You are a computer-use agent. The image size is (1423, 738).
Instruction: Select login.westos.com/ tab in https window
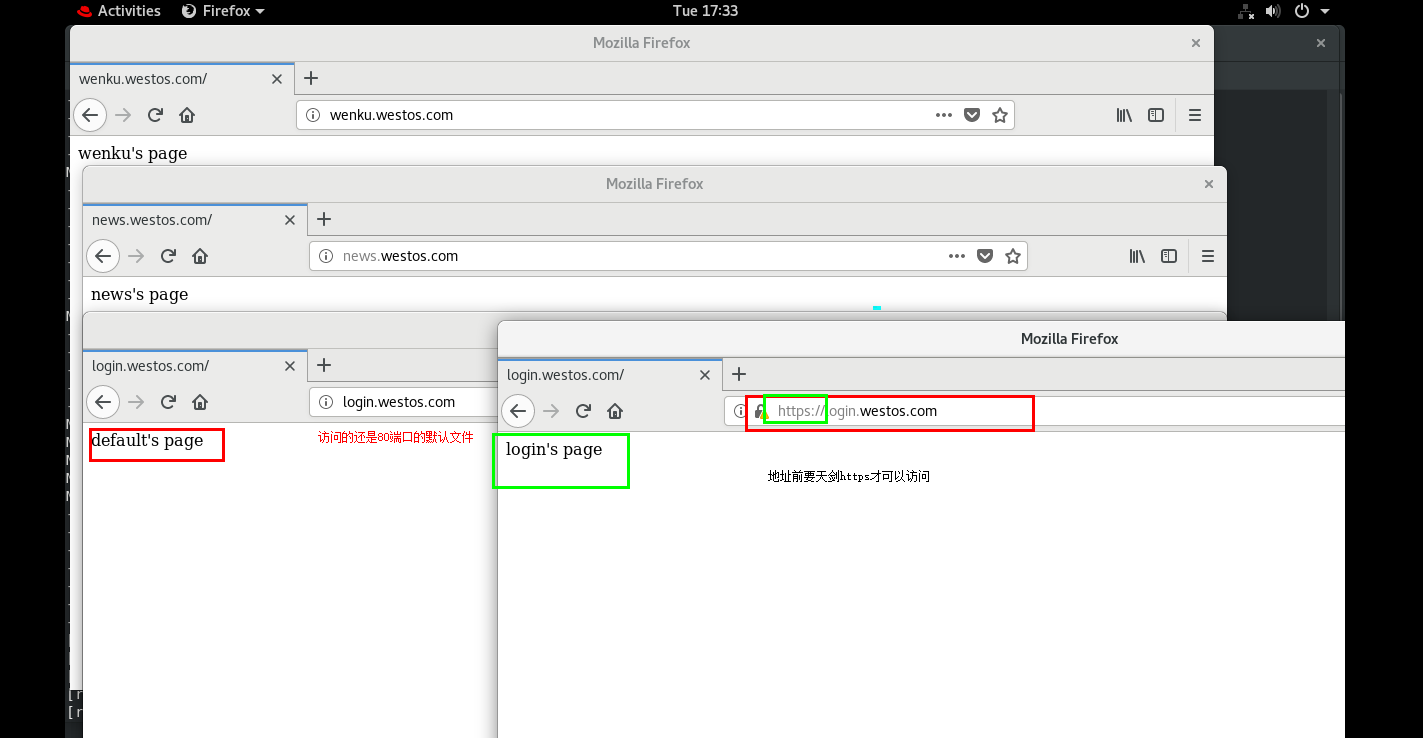click(610, 375)
